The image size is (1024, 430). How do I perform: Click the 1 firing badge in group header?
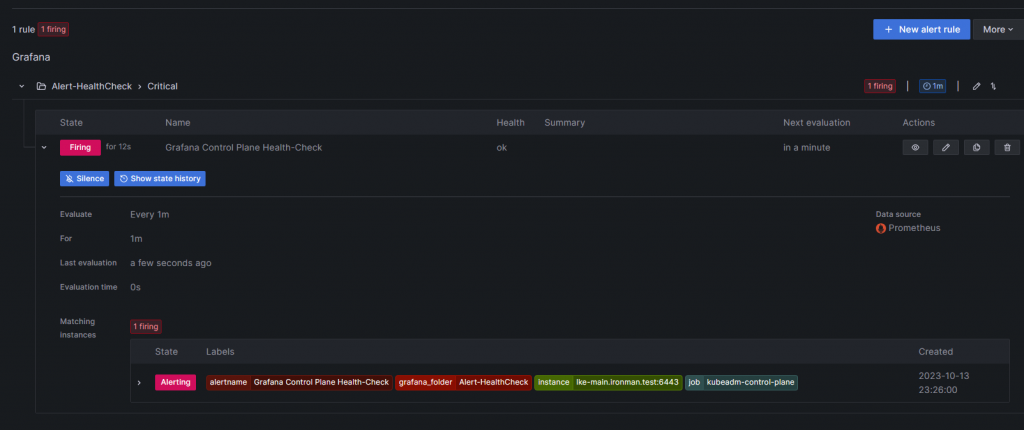(x=880, y=86)
